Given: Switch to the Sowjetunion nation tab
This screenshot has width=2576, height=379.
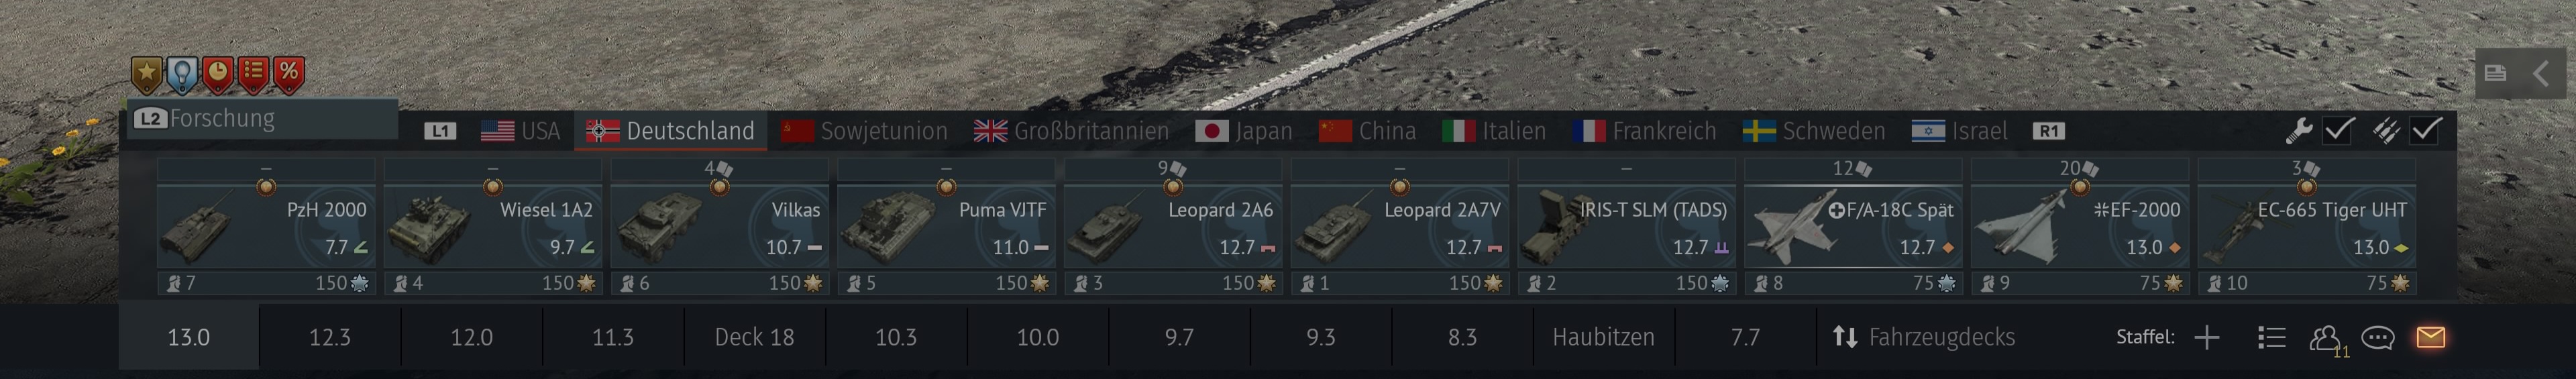Looking at the screenshot, I should point(864,131).
